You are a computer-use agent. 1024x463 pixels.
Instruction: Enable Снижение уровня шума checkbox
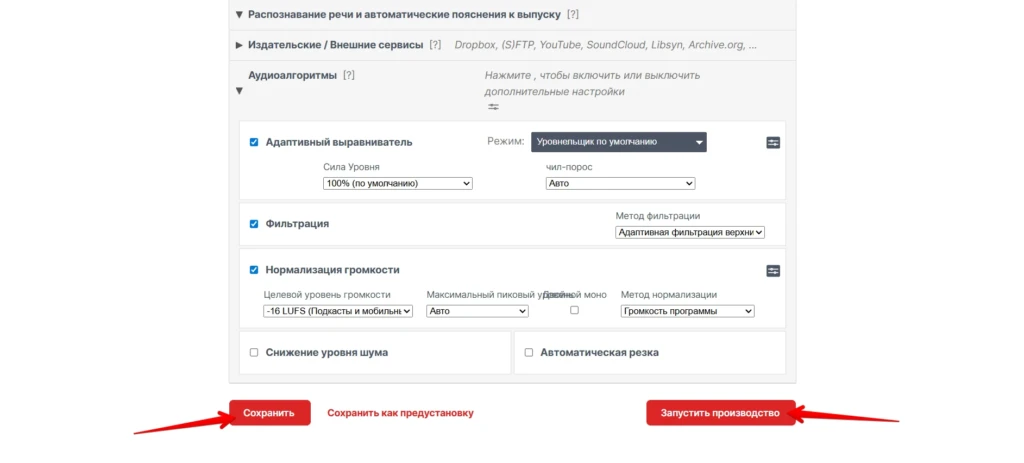pos(254,353)
